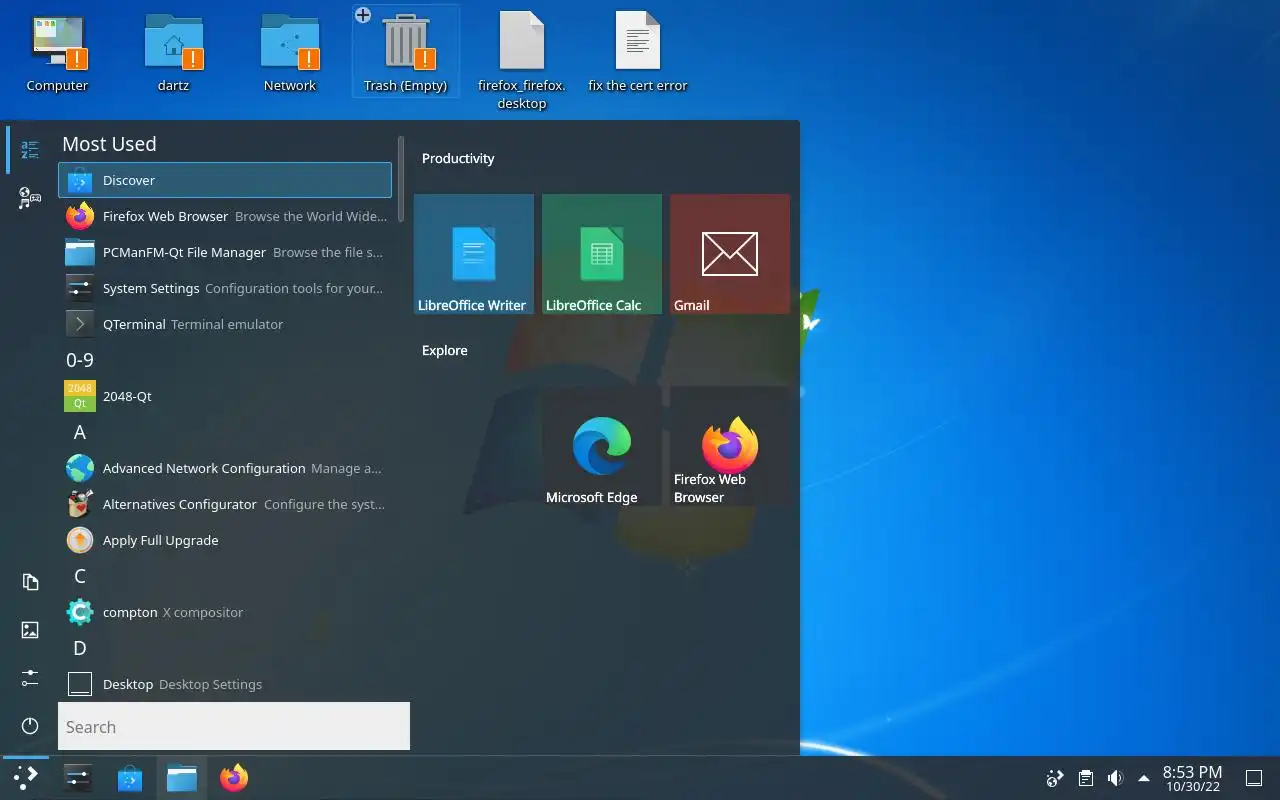
Task: Open the Gmail tile
Action: 730,254
